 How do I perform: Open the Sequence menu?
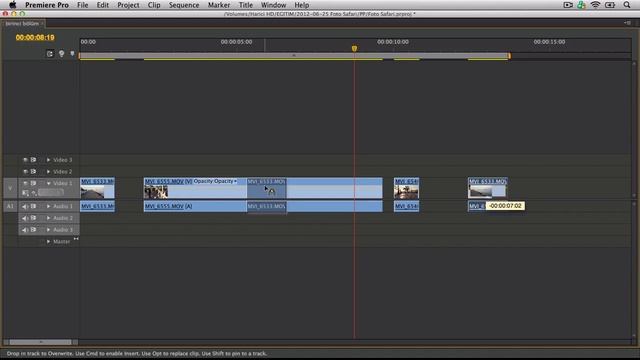tap(184, 5)
